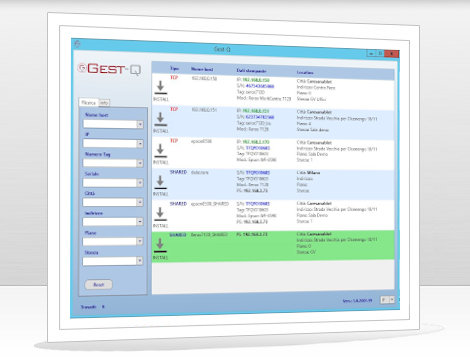Click the host name in the green row
470x360 pixels.
(x=209, y=235)
